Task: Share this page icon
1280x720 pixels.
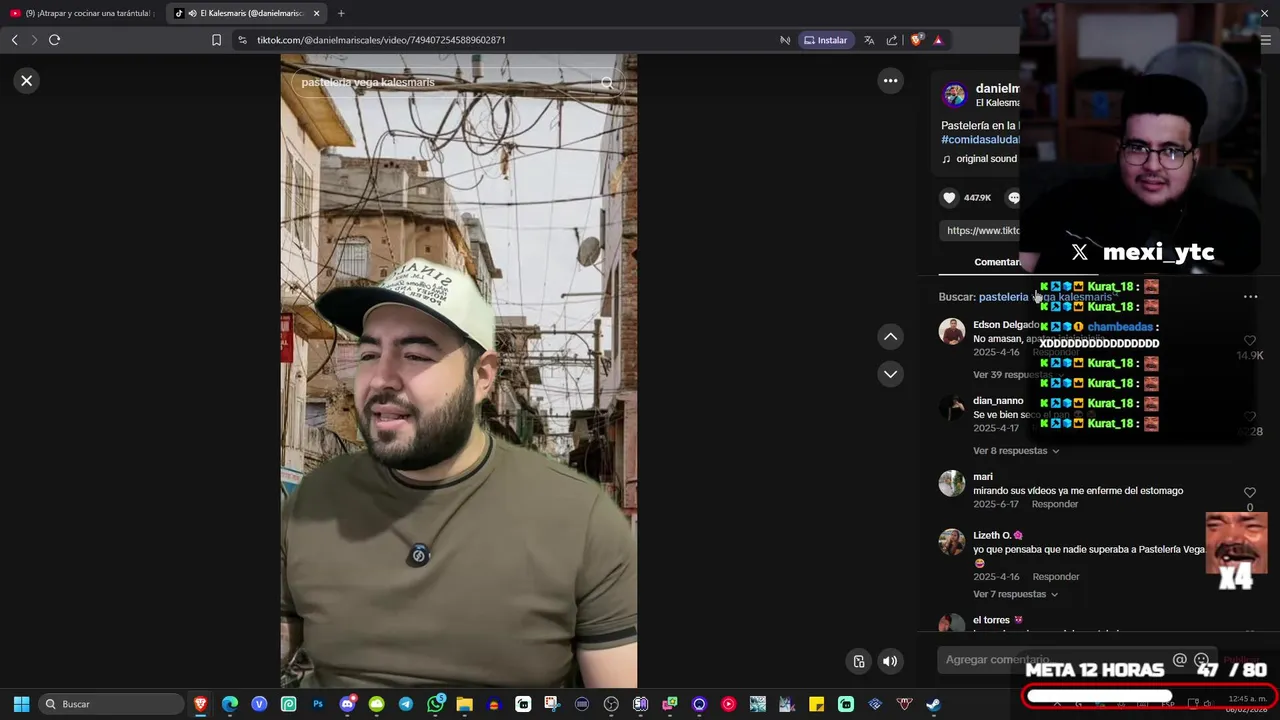Action: point(892,40)
